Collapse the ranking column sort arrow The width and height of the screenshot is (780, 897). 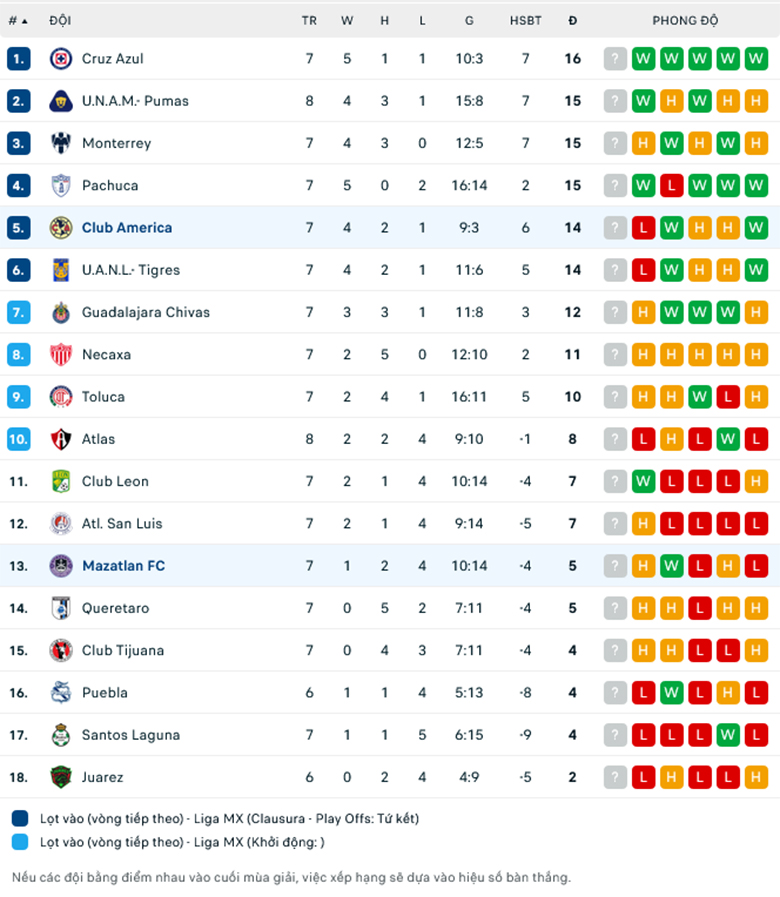pos(26,20)
